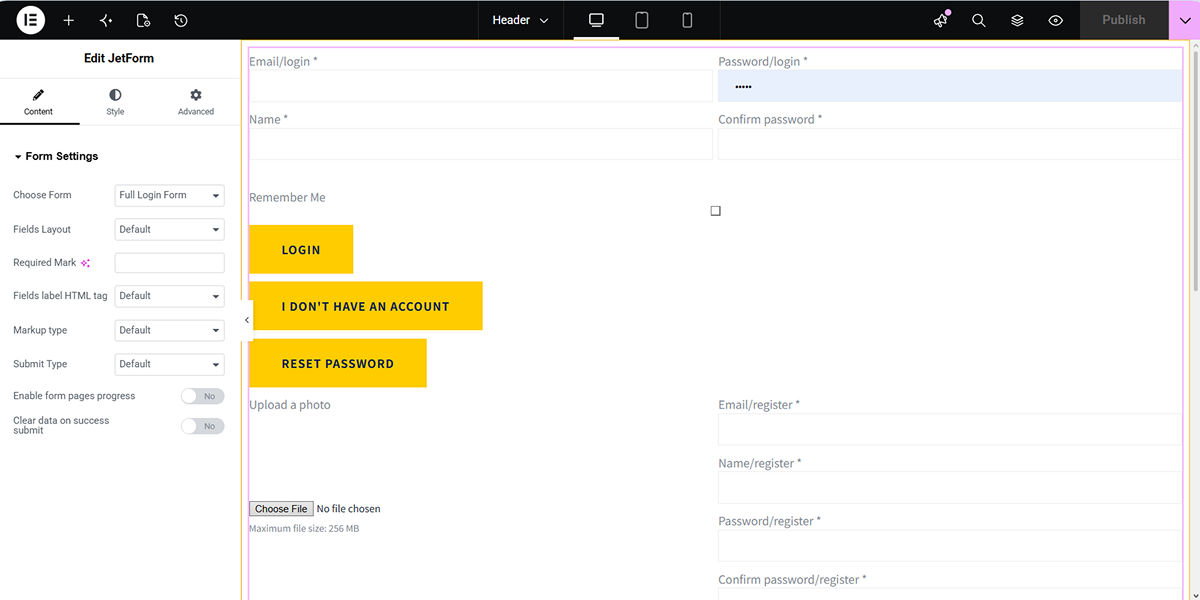Click the Upload a photo label
The height and width of the screenshot is (600, 1200).
pyautogui.click(x=290, y=405)
